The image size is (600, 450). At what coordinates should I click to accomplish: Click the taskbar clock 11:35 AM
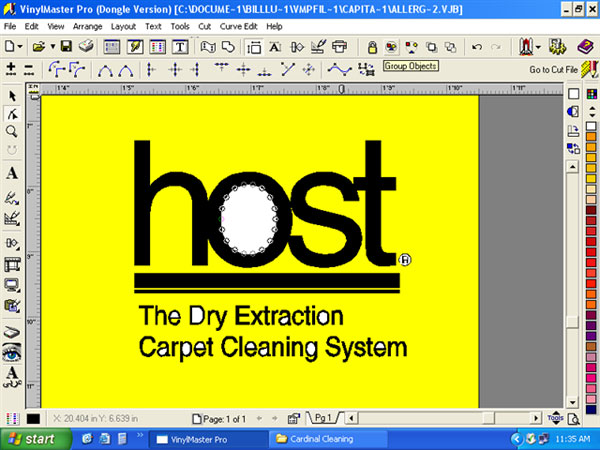point(572,439)
